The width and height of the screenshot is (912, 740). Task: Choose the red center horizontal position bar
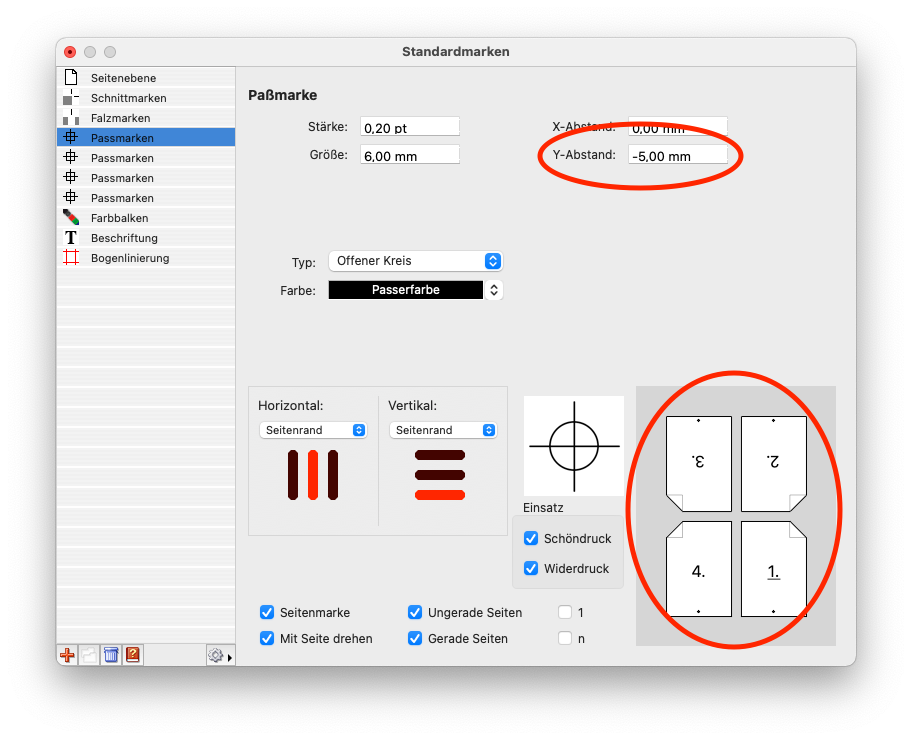coord(313,475)
